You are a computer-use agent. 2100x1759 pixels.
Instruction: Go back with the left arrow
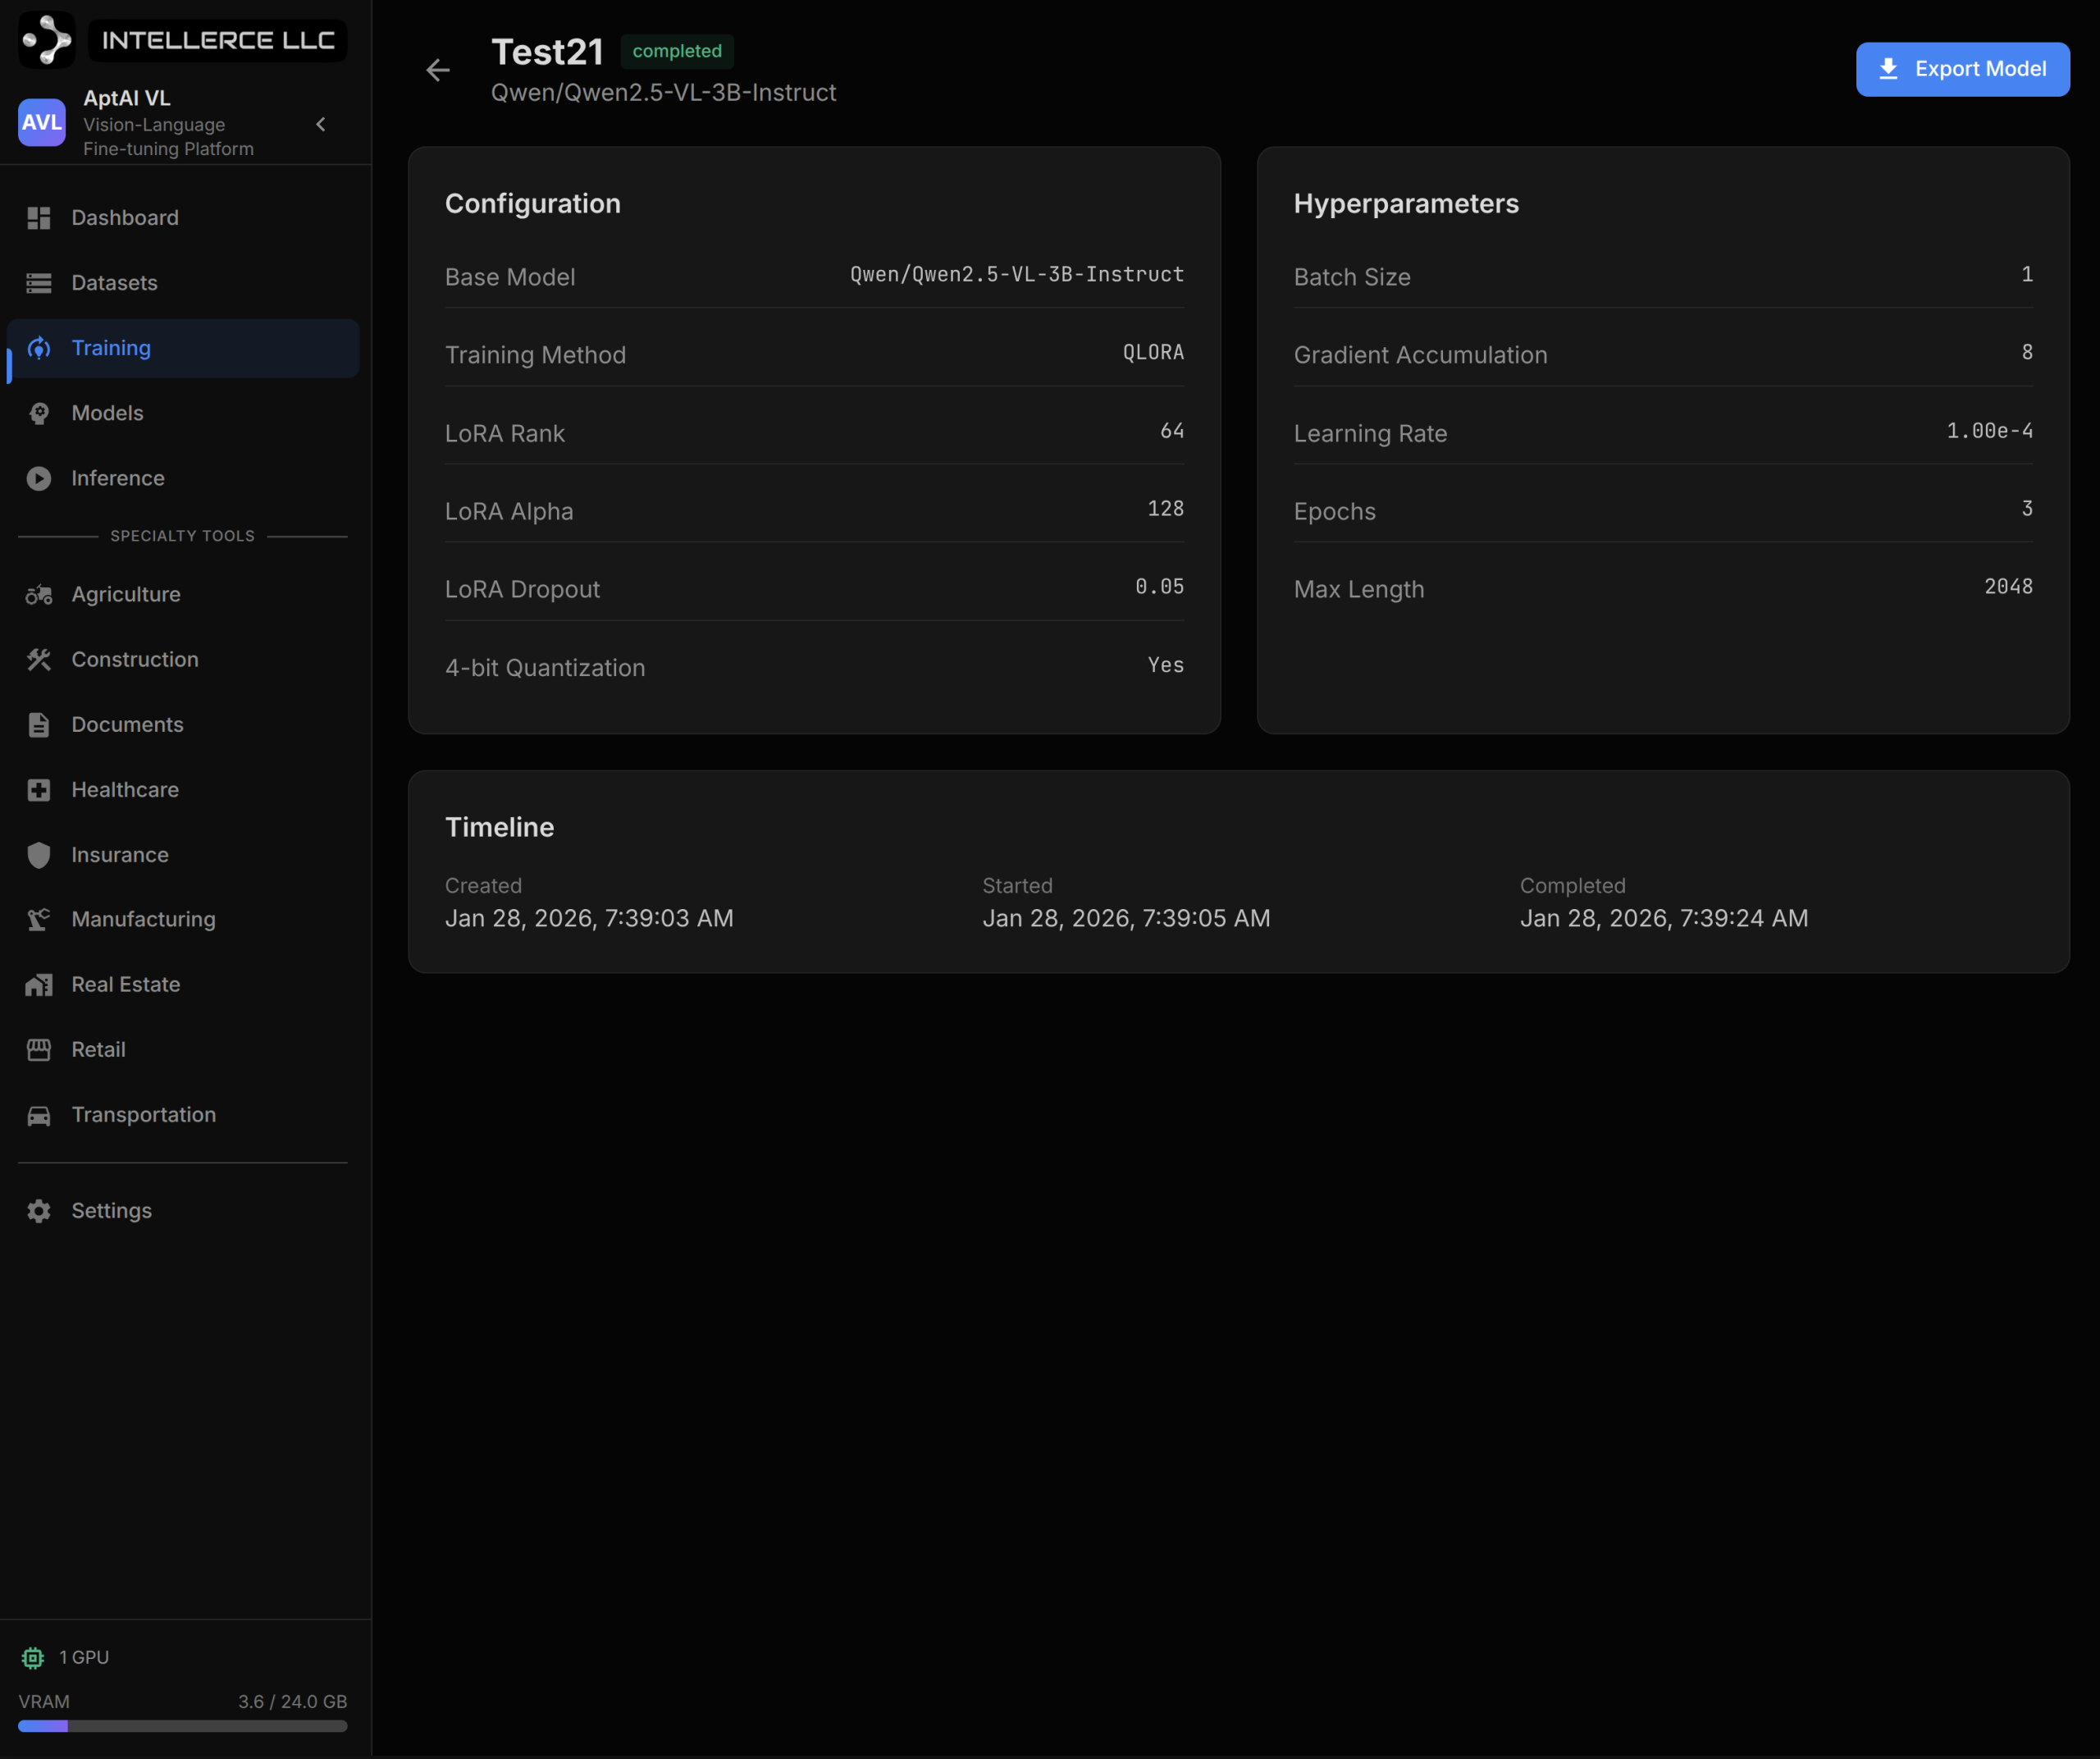(x=438, y=70)
